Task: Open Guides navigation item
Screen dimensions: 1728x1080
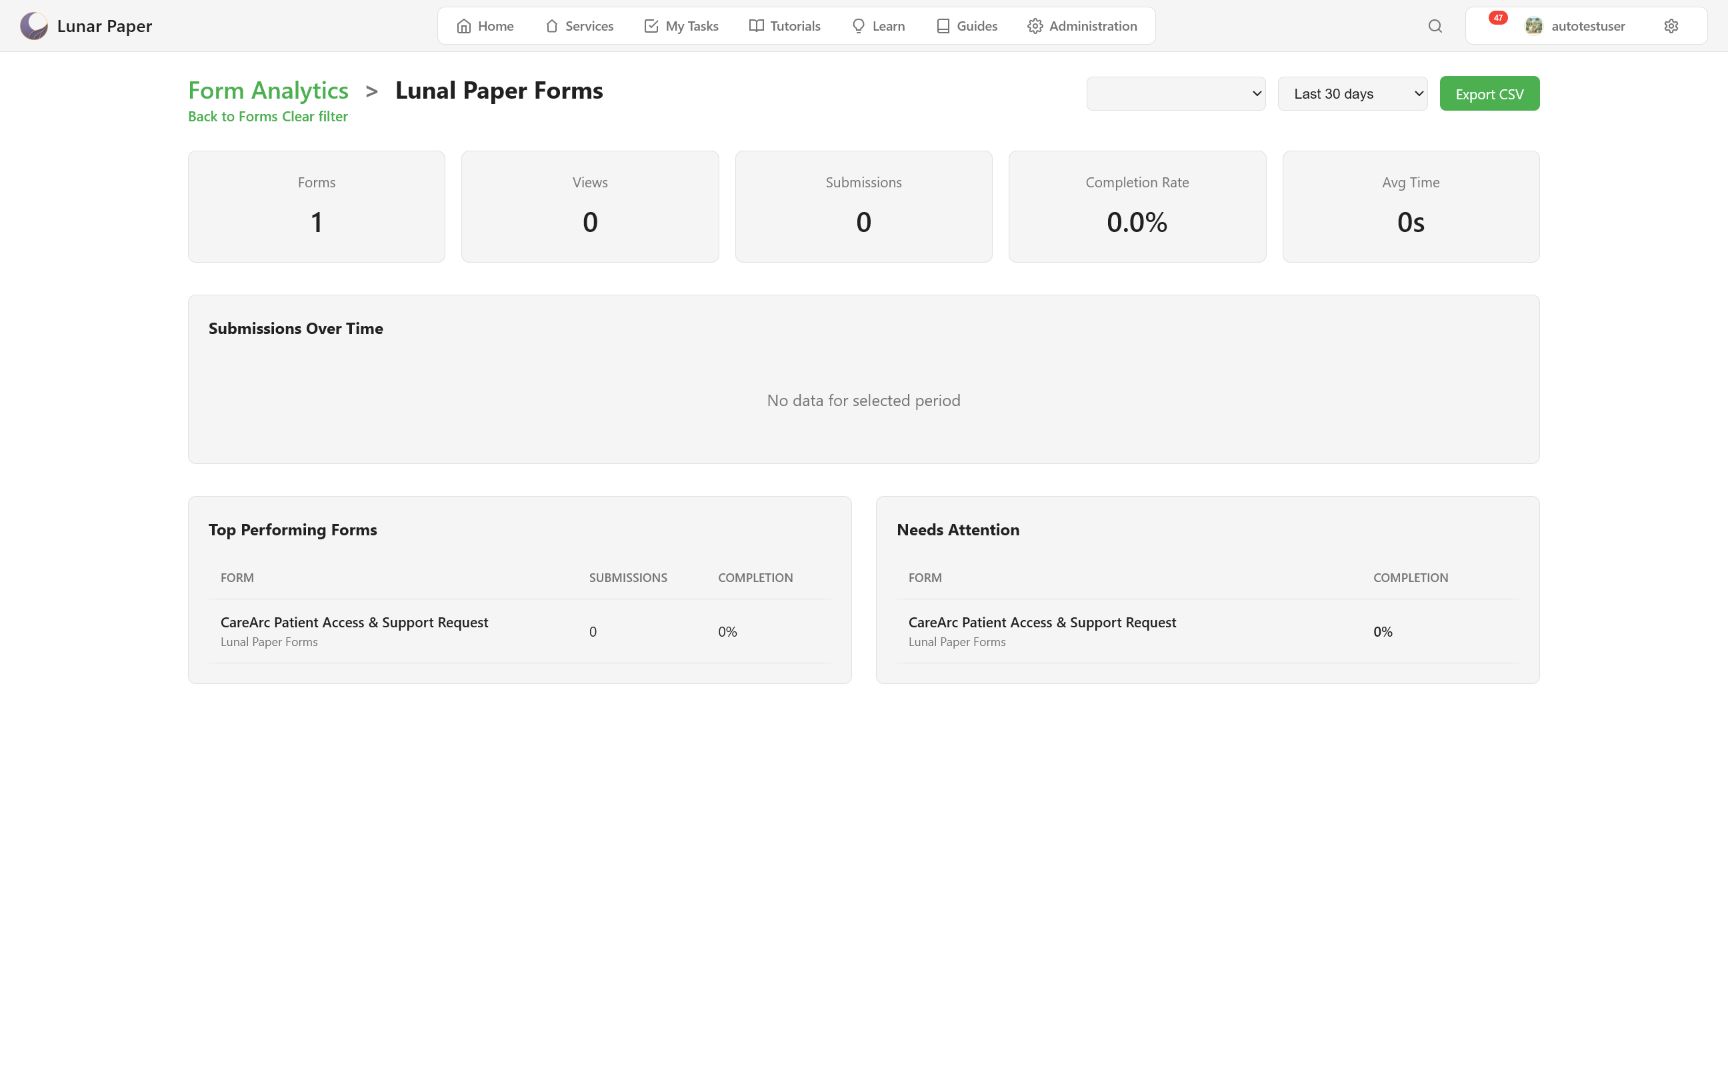Action: (967, 26)
